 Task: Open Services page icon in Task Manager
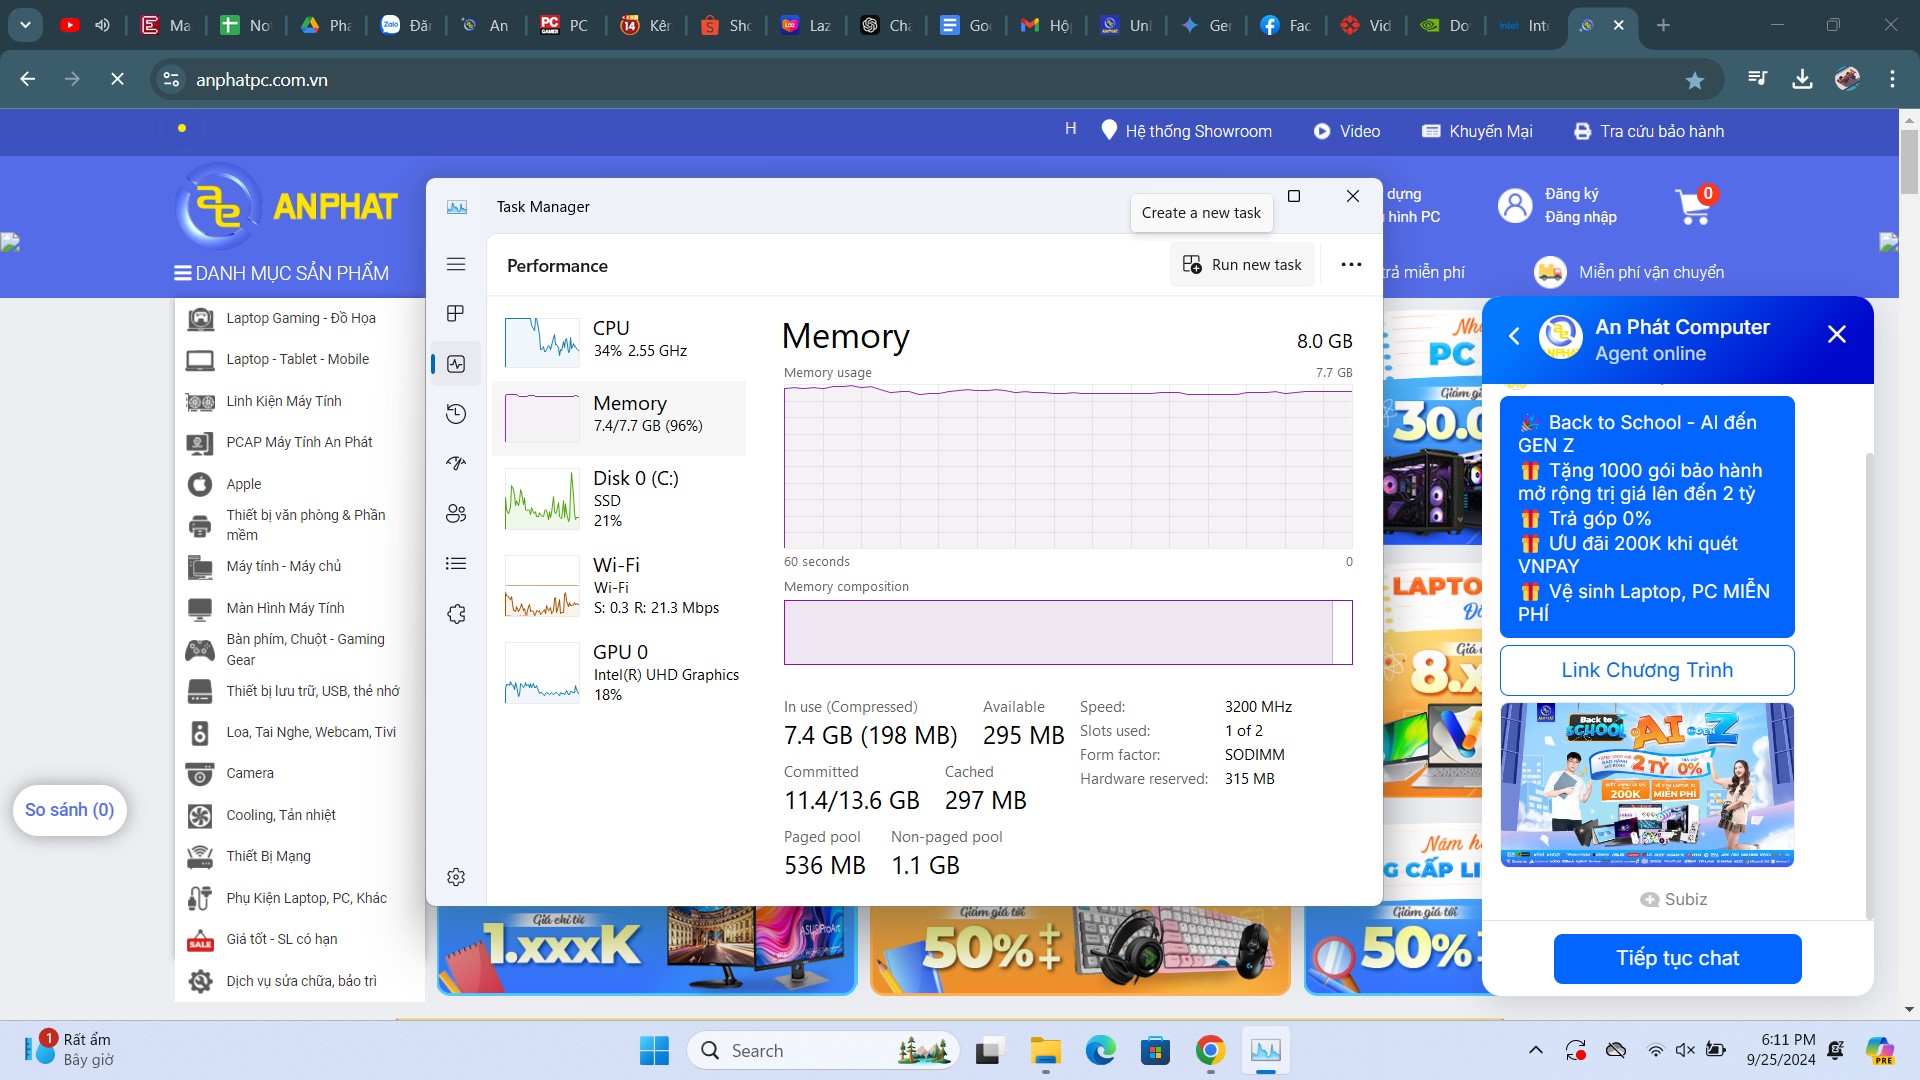(x=456, y=614)
